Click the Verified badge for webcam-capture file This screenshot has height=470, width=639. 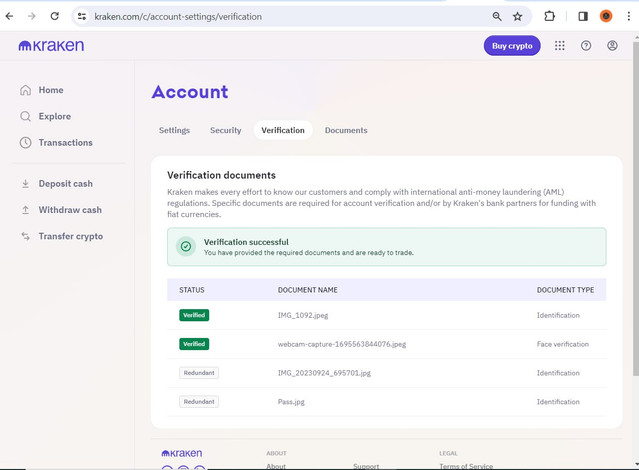pyautogui.click(x=194, y=344)
